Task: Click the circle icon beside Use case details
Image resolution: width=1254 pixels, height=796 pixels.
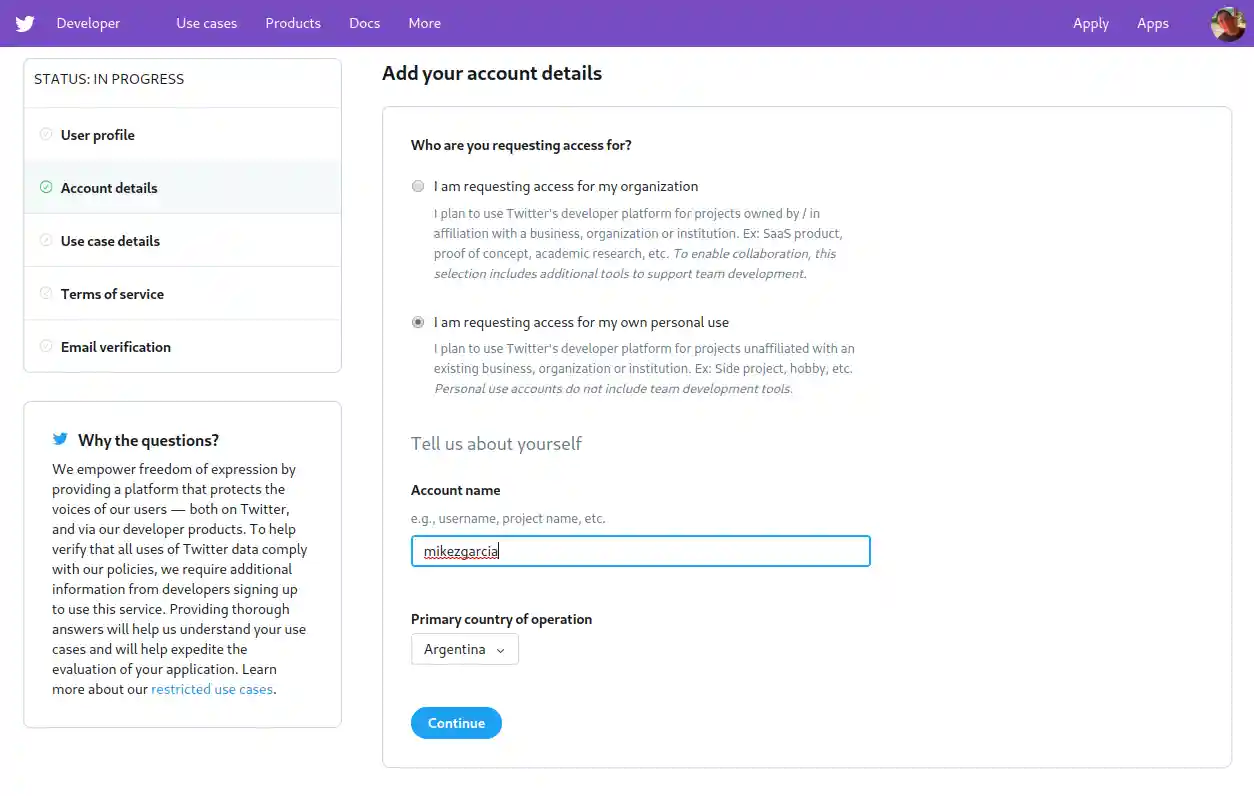Action: point(46,240)
